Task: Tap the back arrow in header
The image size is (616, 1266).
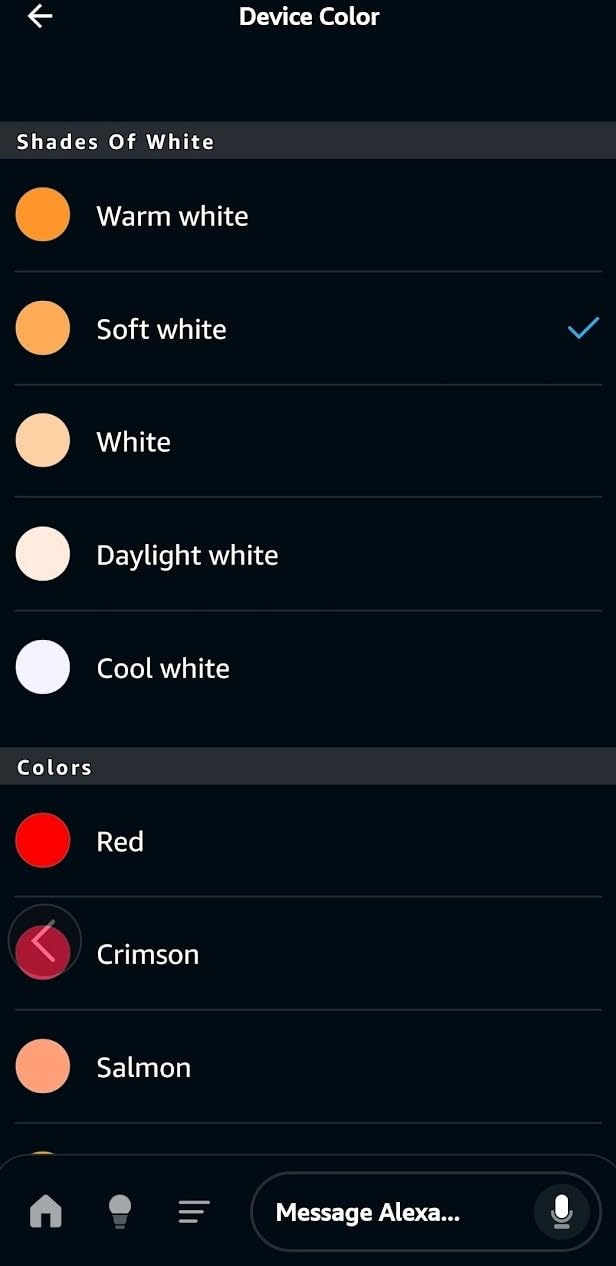Action: coord(40,17)
